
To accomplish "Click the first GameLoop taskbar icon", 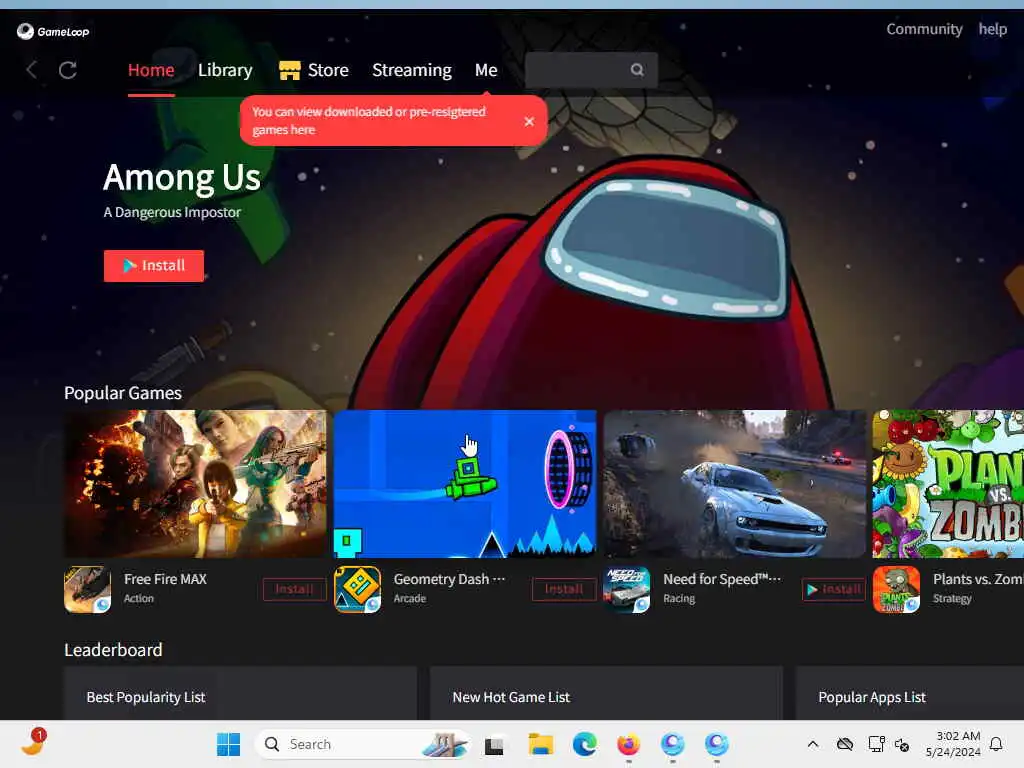I will tap(672, 744).
